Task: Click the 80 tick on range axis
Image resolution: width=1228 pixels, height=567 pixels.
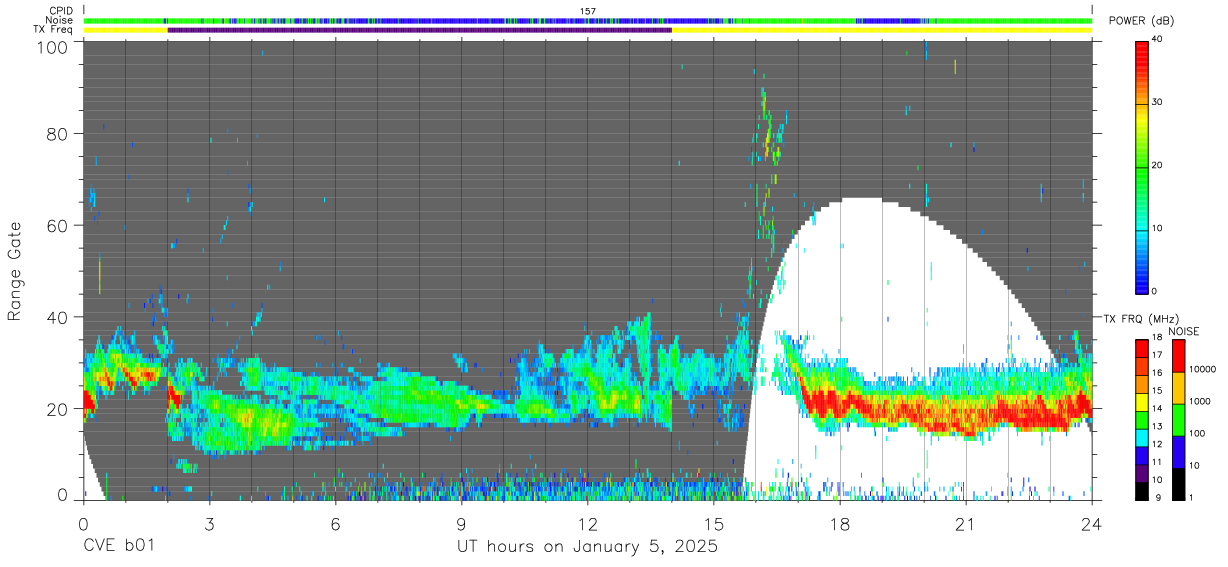Action: point(60,133)
